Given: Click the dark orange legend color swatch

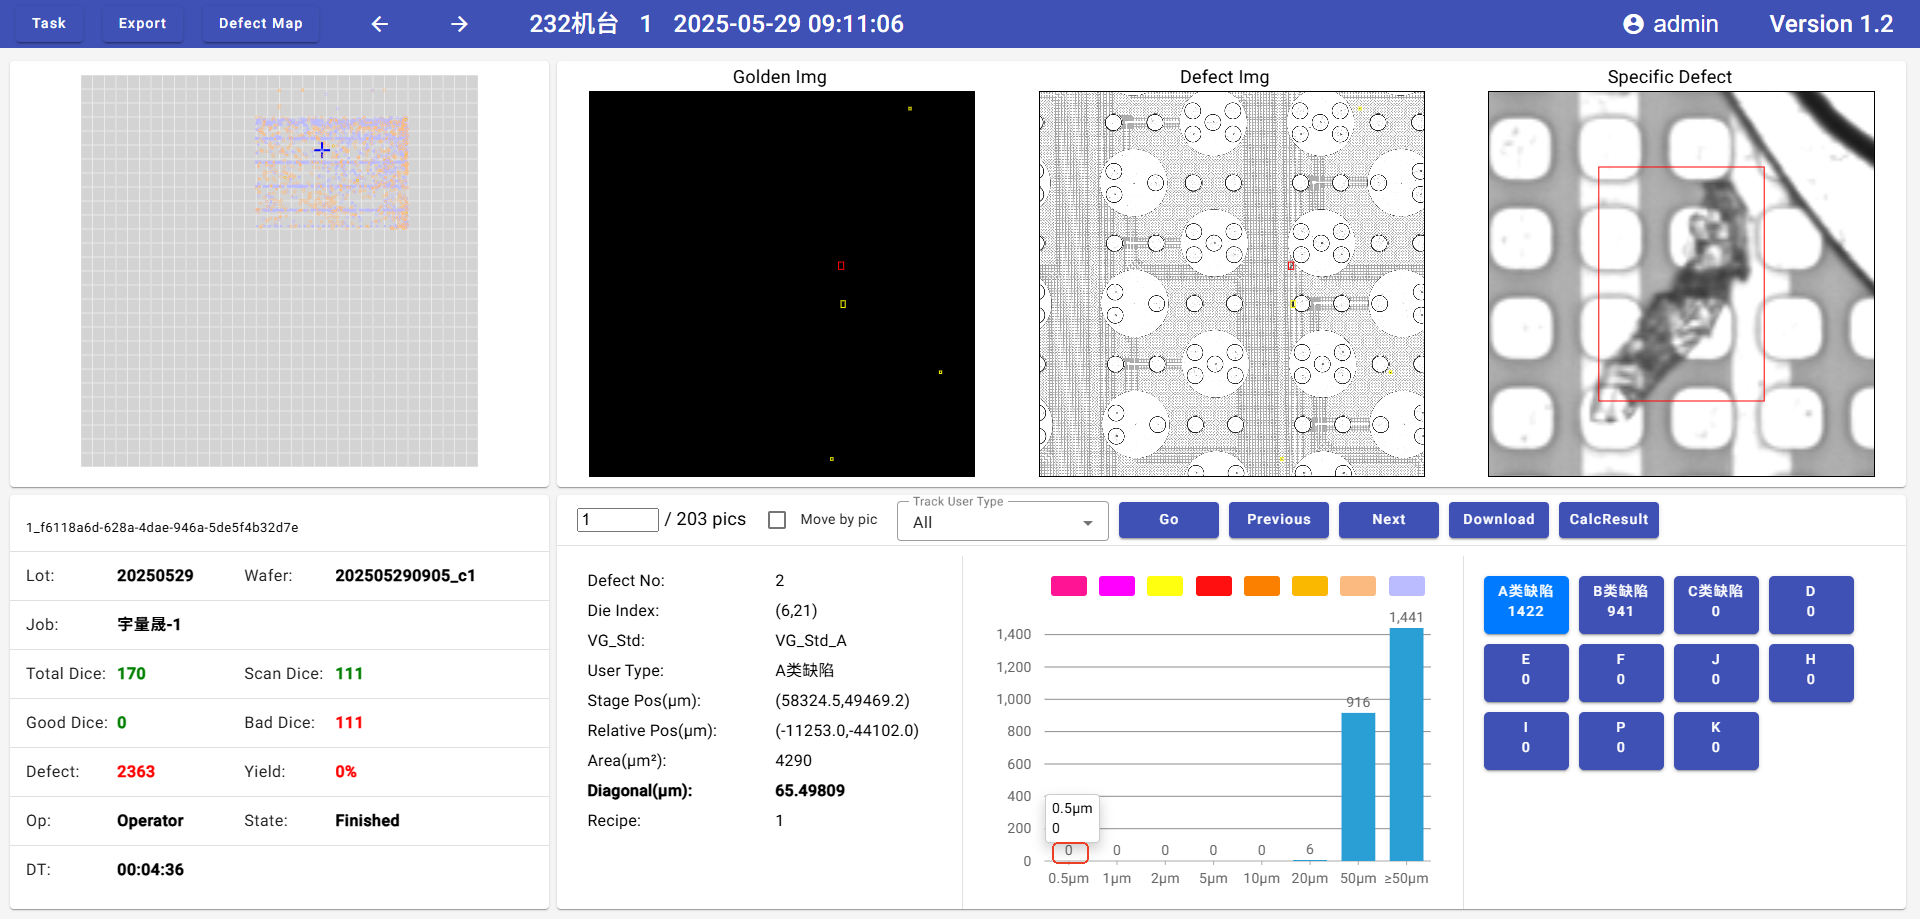Looking at the screenshot, I should tap(1262, 586).
